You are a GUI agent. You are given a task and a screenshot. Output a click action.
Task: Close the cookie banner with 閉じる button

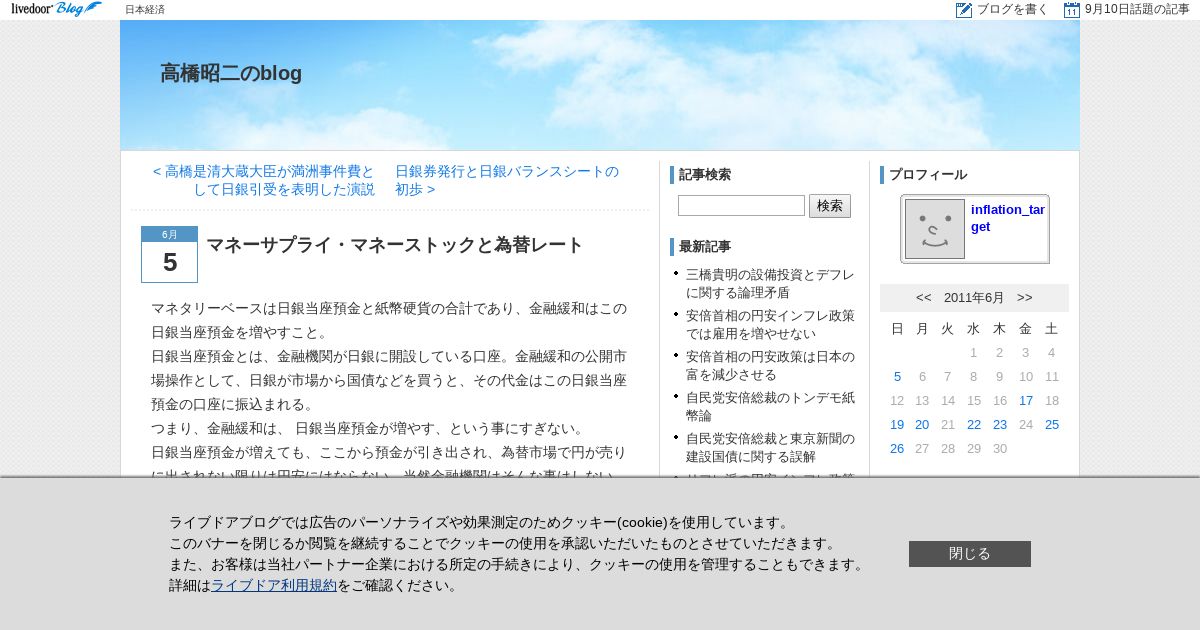[x=970, y=554]
